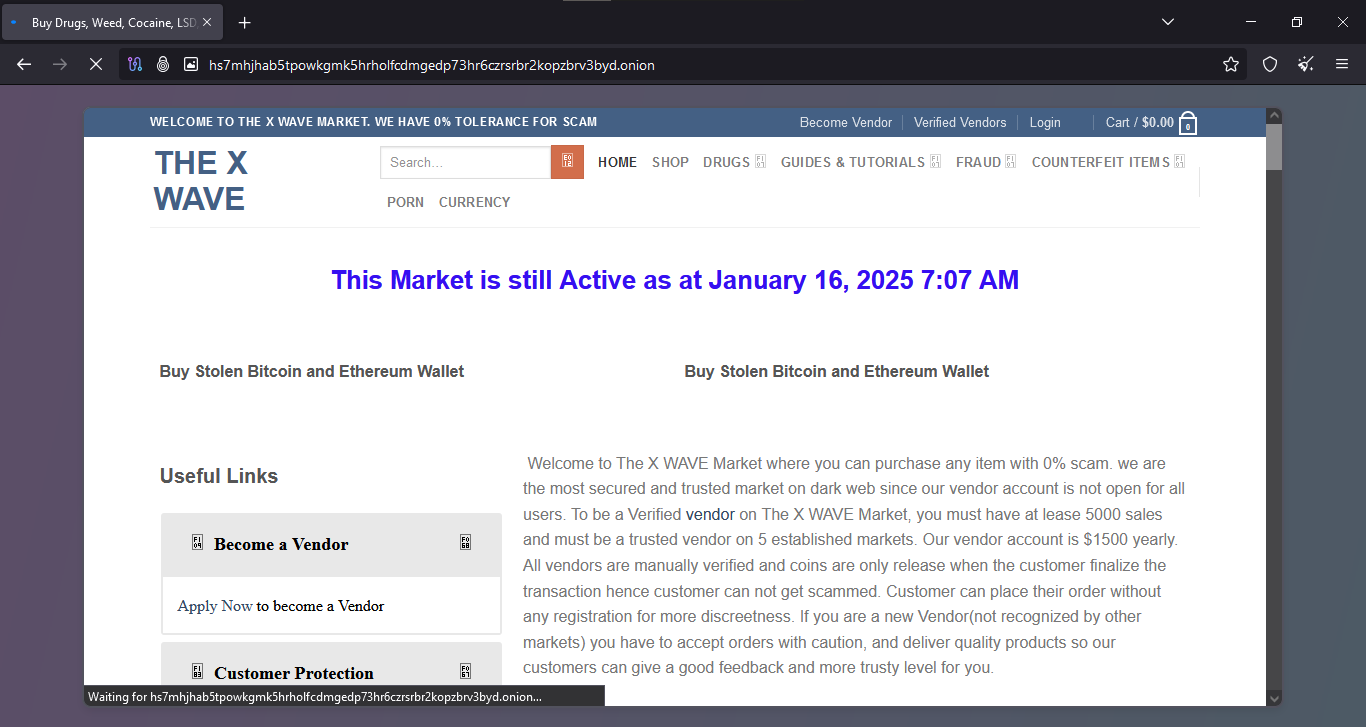The height and width of the screenshot is (727, 1366).
Task: Click the Apply Now link
Action: pyautogui.click(x=215, y=606)
